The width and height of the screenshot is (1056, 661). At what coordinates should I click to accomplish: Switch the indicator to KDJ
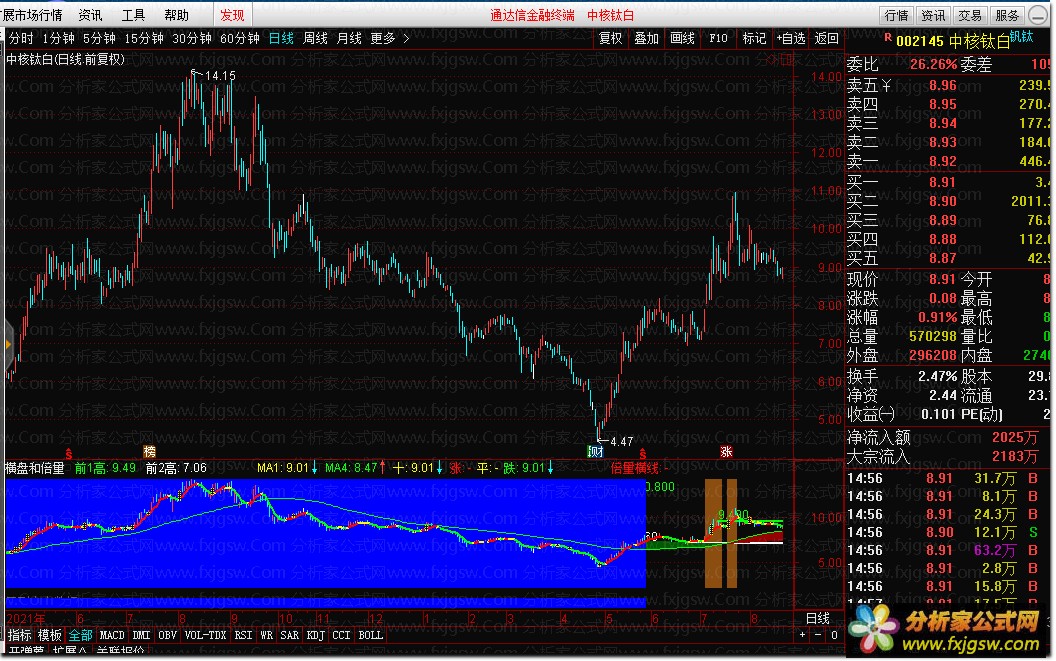point(315,635)
